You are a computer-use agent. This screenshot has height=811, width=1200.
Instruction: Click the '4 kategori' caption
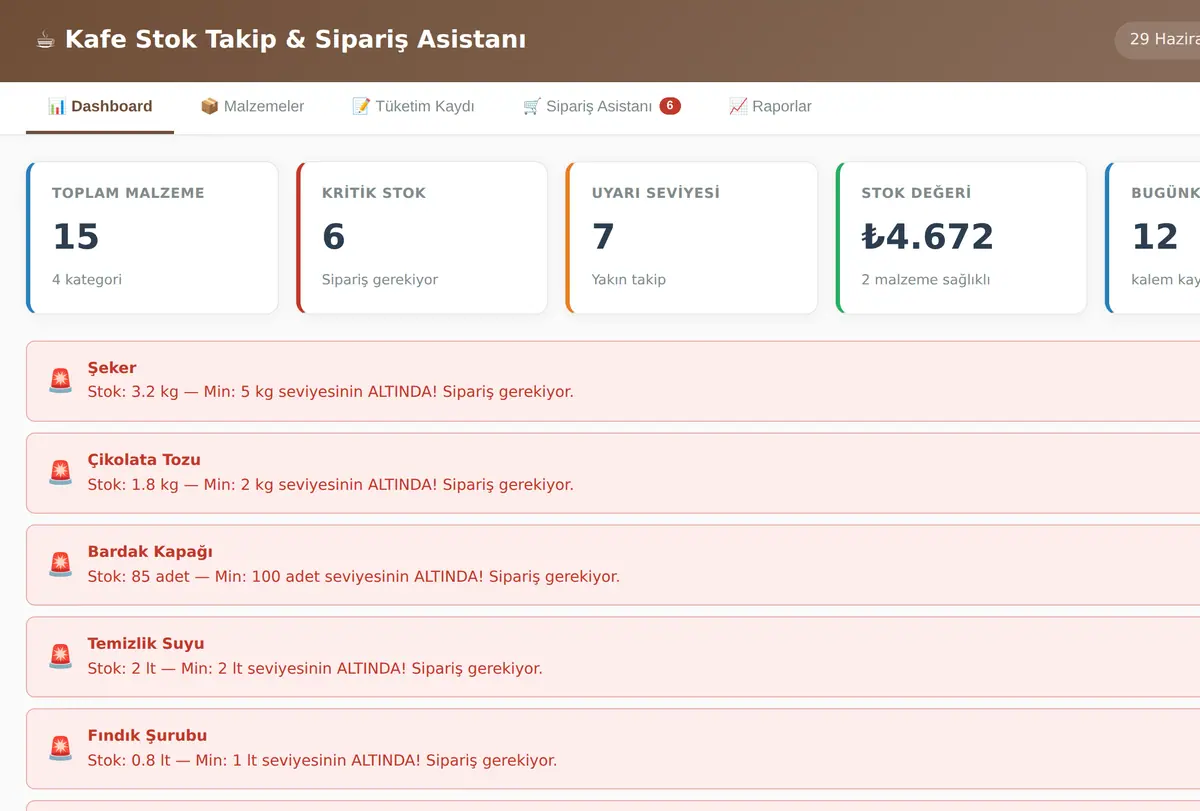87,280
